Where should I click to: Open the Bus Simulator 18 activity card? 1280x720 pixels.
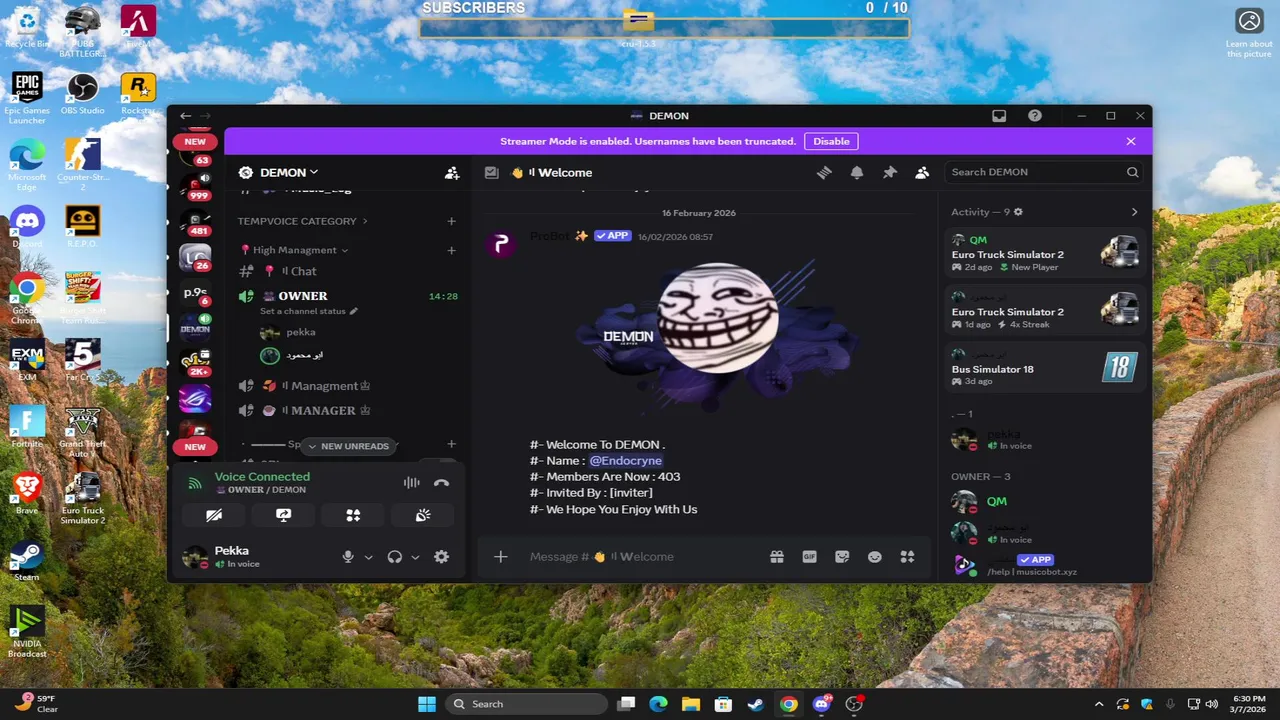click(1045, 368)
